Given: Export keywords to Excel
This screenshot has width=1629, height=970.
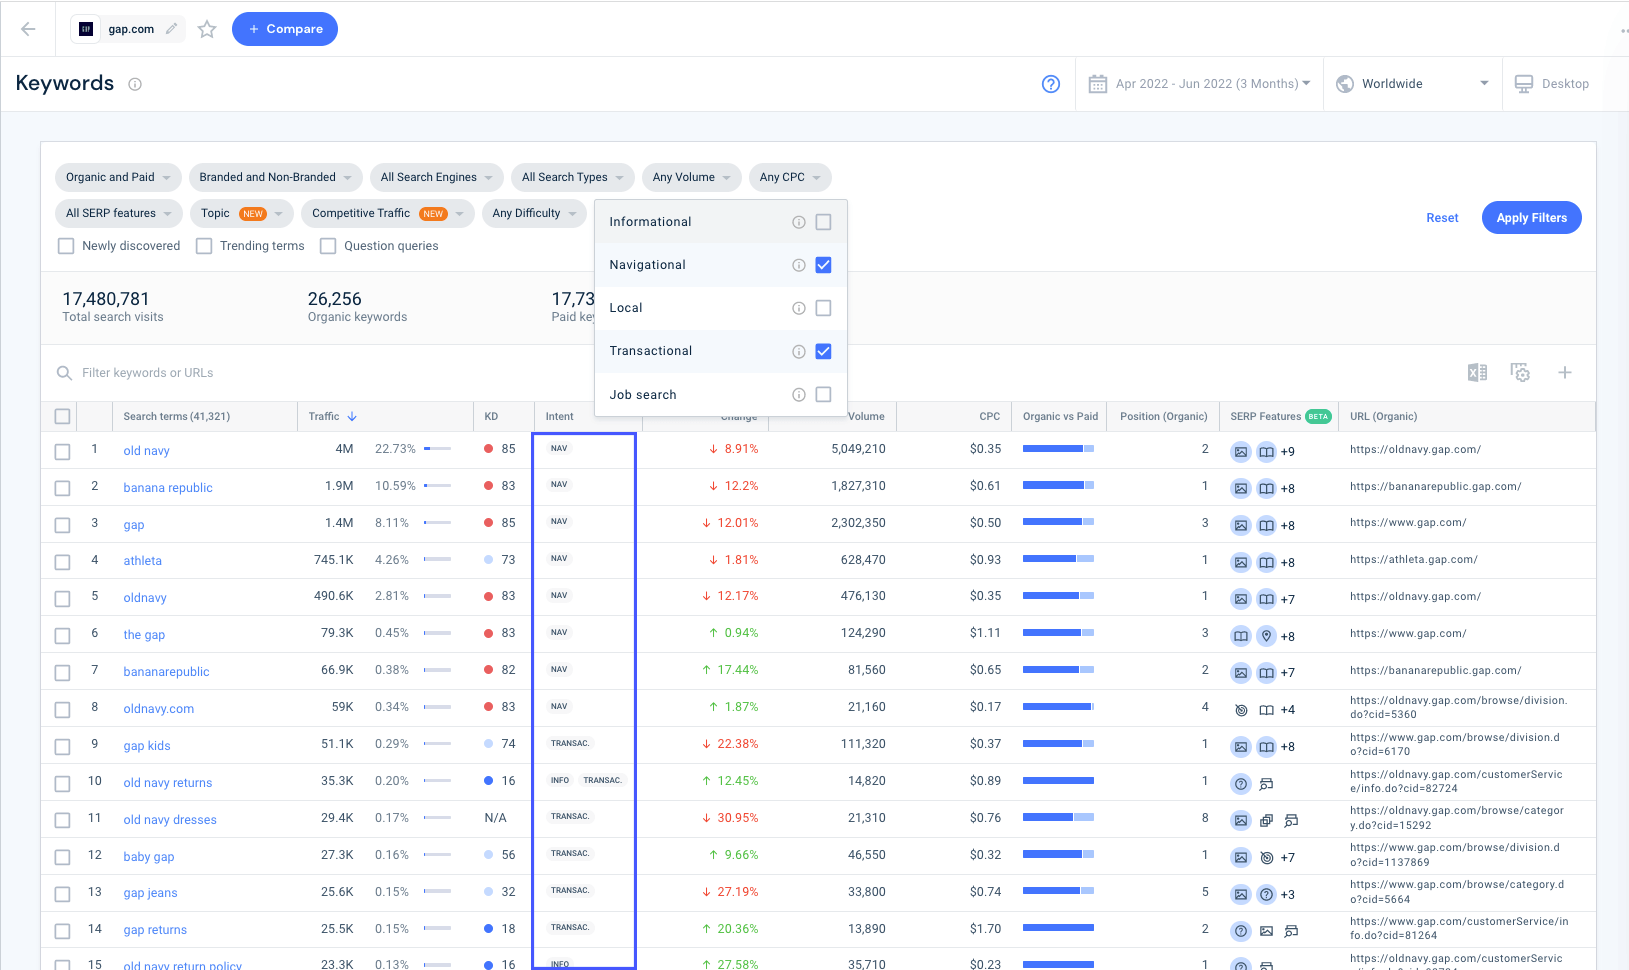Looking at the screenshot, I should pyautogui.click(x=1477, y=372).
